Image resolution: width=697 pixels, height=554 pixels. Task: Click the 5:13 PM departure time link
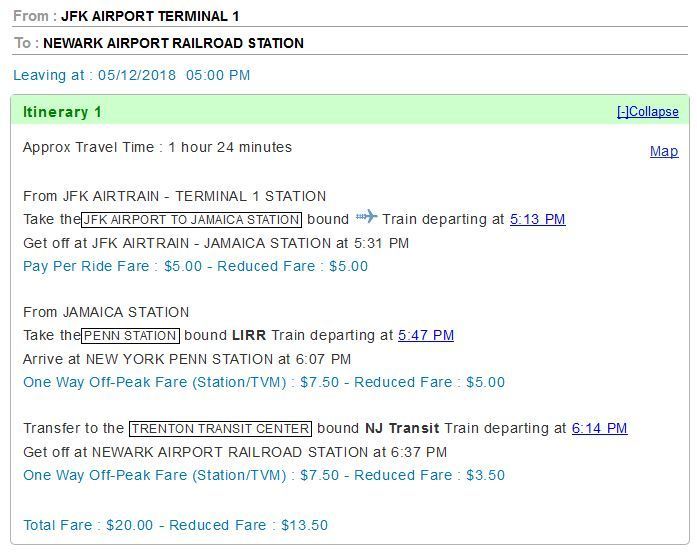coord(537,220)
